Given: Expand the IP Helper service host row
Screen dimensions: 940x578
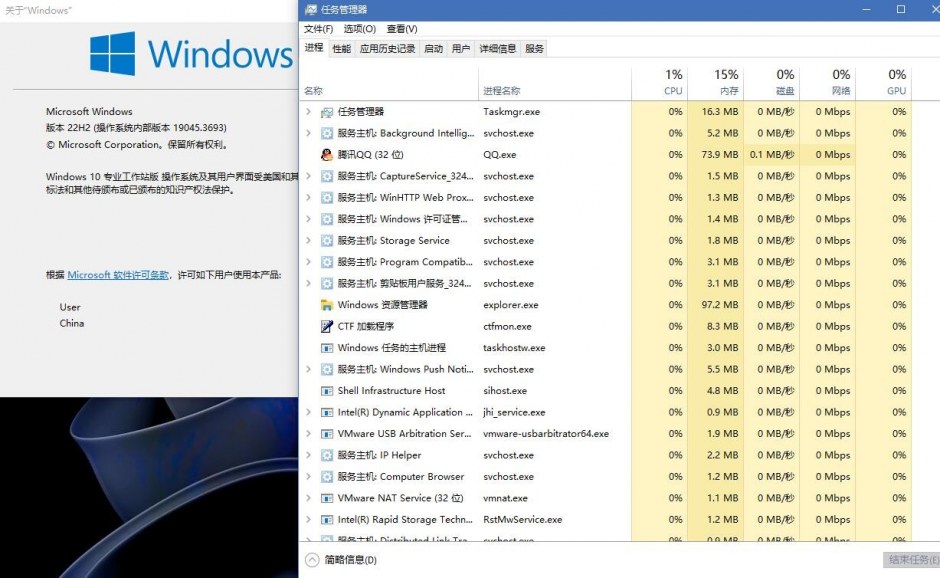Looking at the screenshot, I should tap(308, 455).
